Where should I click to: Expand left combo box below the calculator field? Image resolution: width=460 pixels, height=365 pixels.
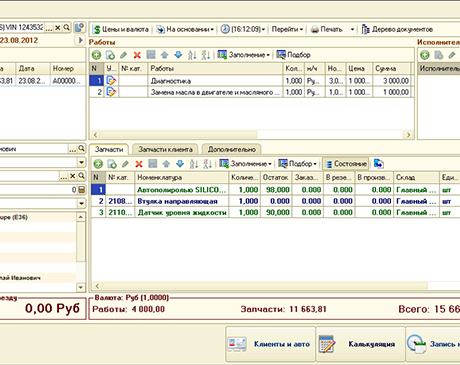coord(81,203)
